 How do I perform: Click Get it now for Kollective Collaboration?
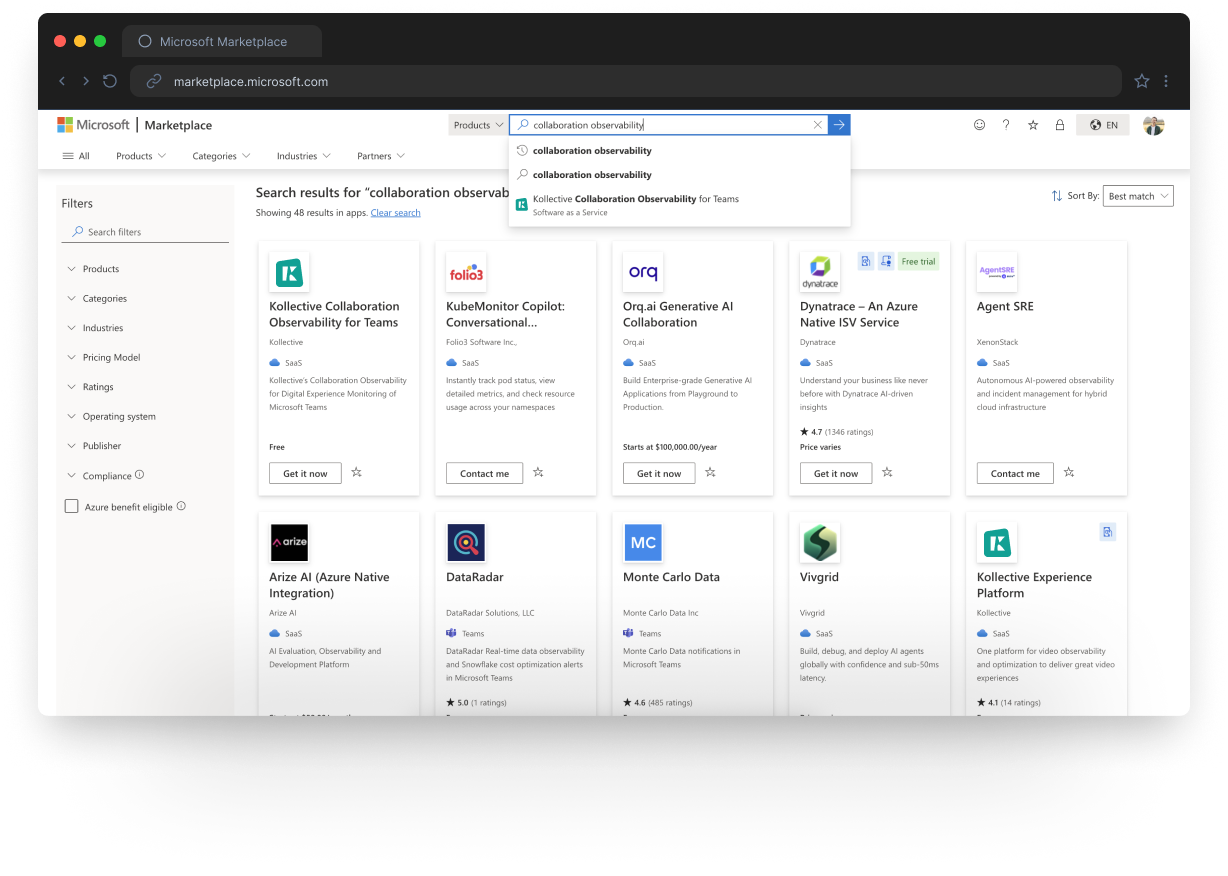click(x=305, y=473)
